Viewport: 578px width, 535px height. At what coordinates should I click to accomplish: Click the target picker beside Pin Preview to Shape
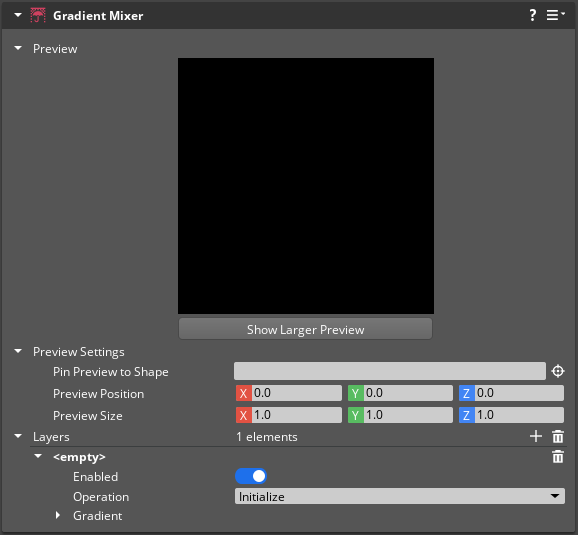click(x=558, y=371)
